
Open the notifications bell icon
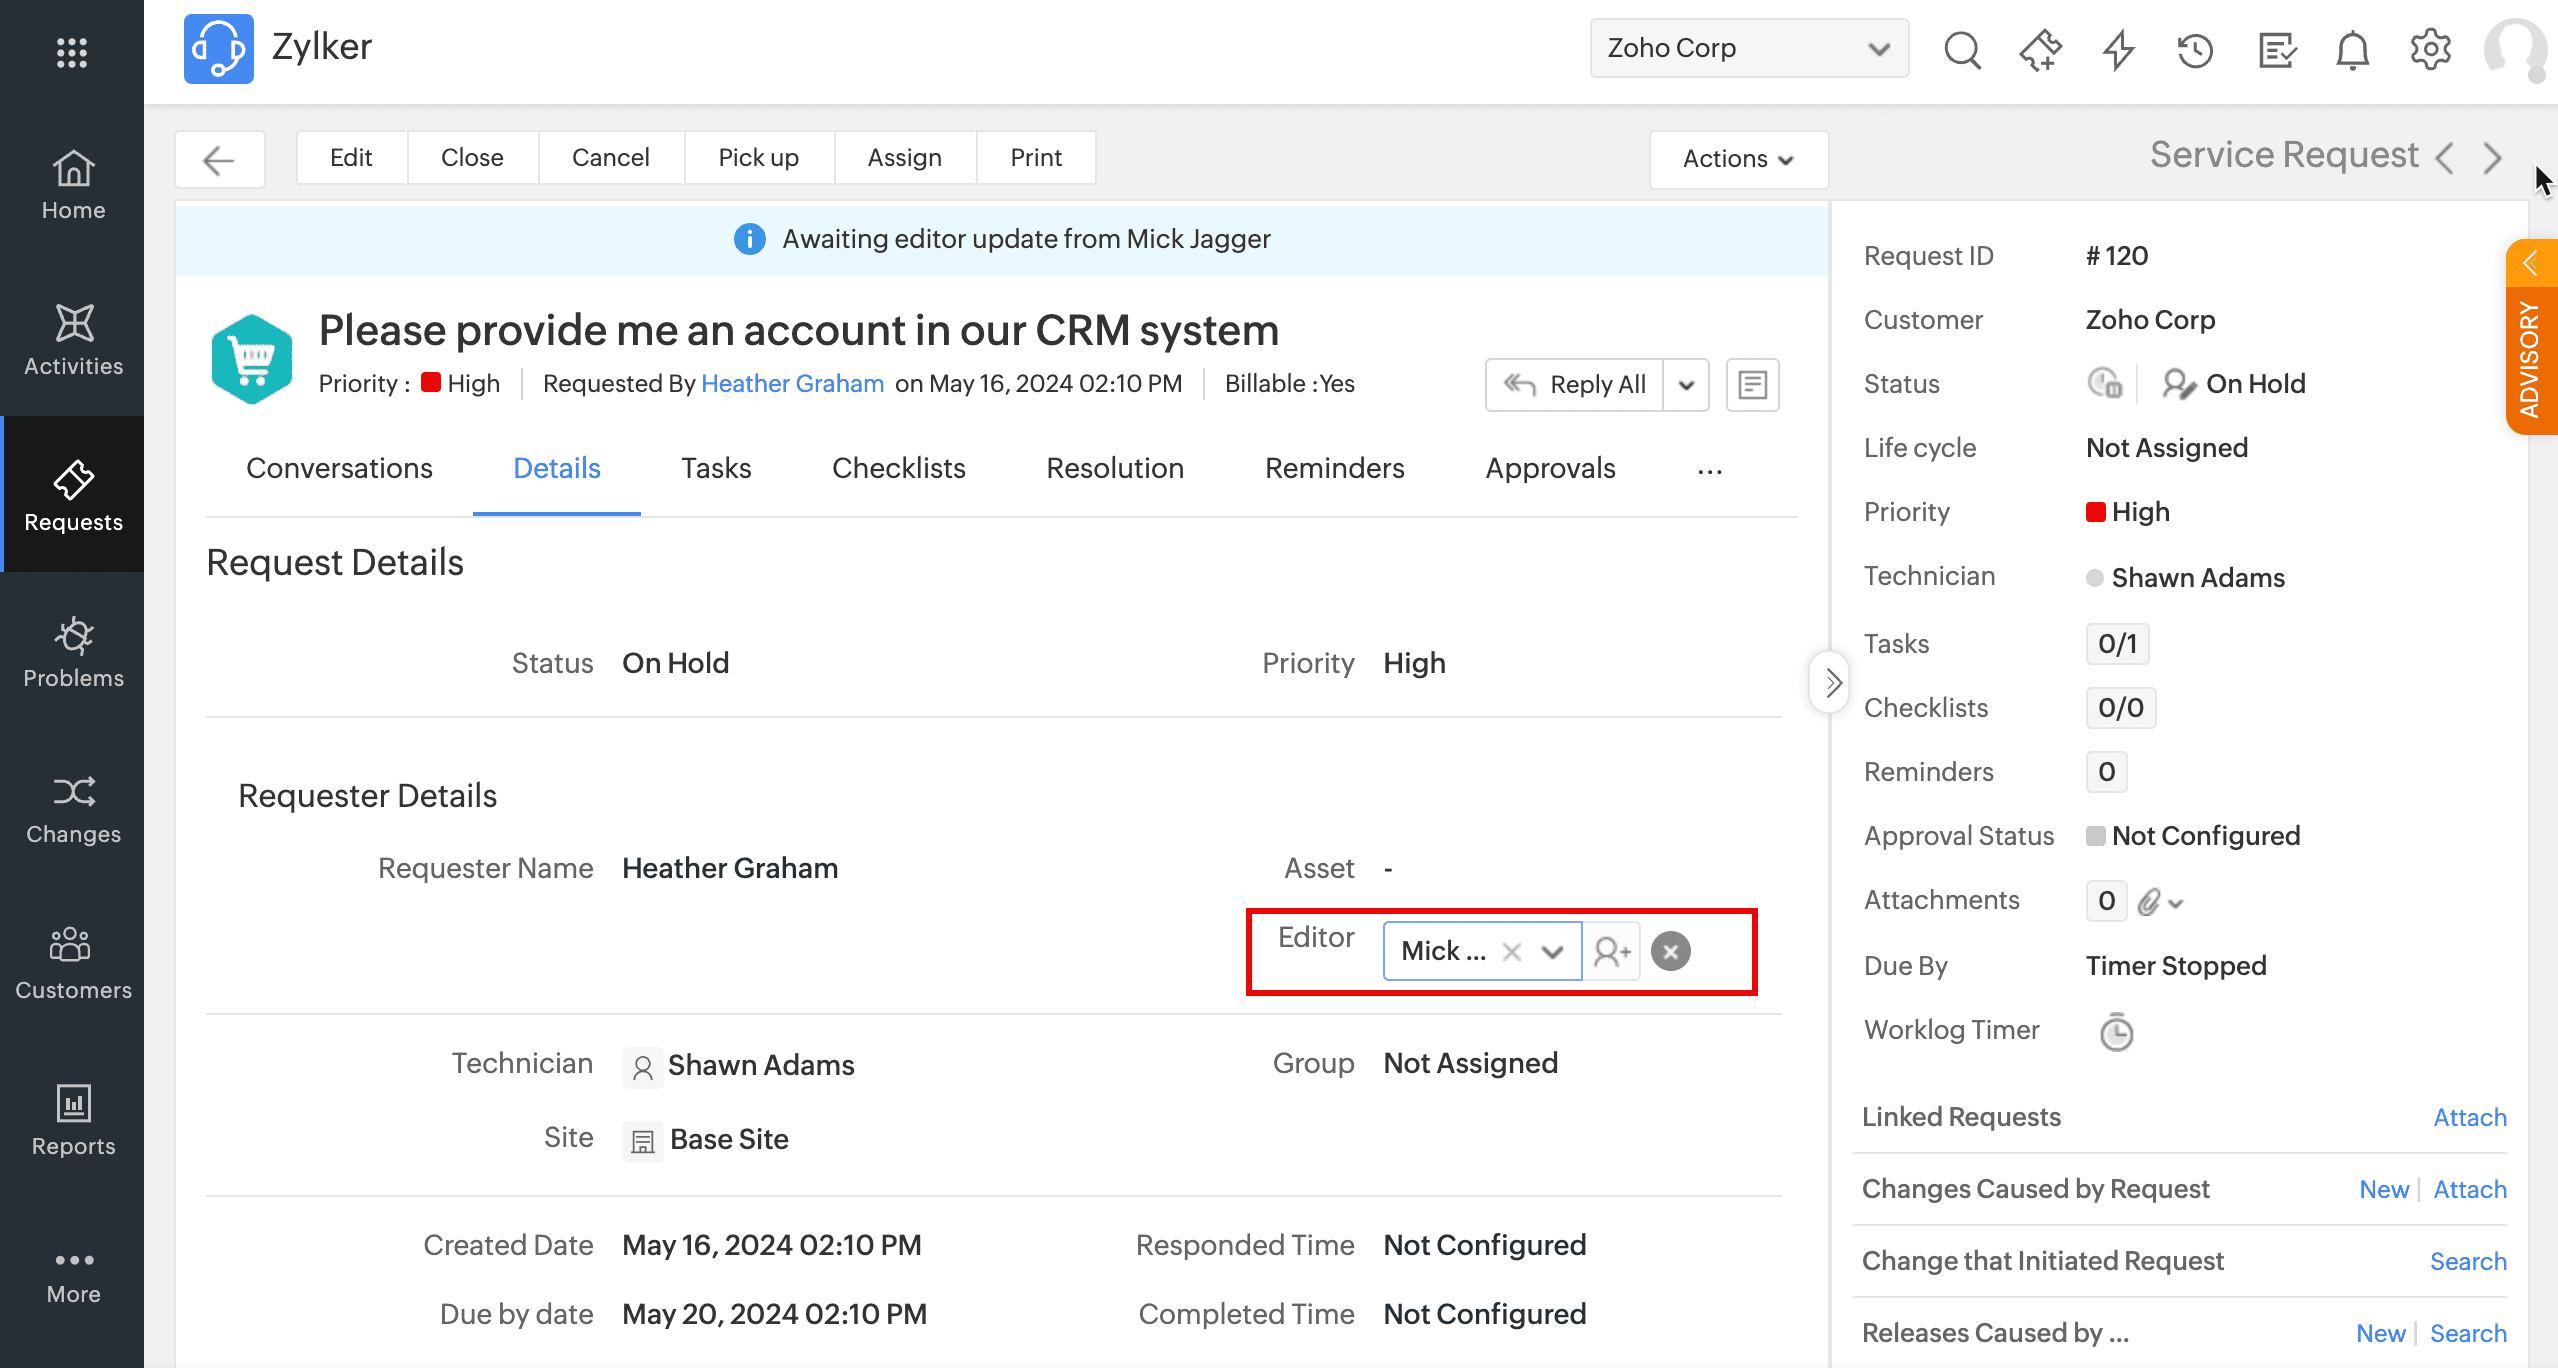[2351, 49]
